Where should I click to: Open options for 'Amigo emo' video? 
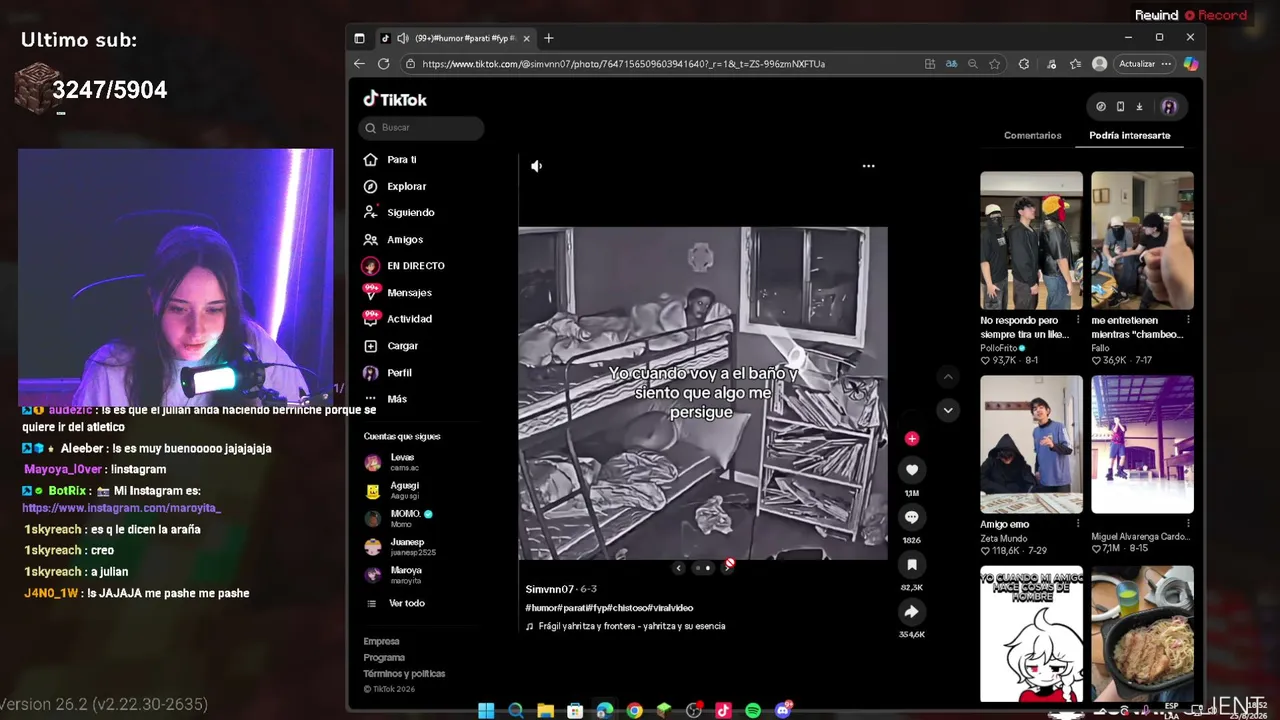pyautogui.click(x=1077, y=523)
